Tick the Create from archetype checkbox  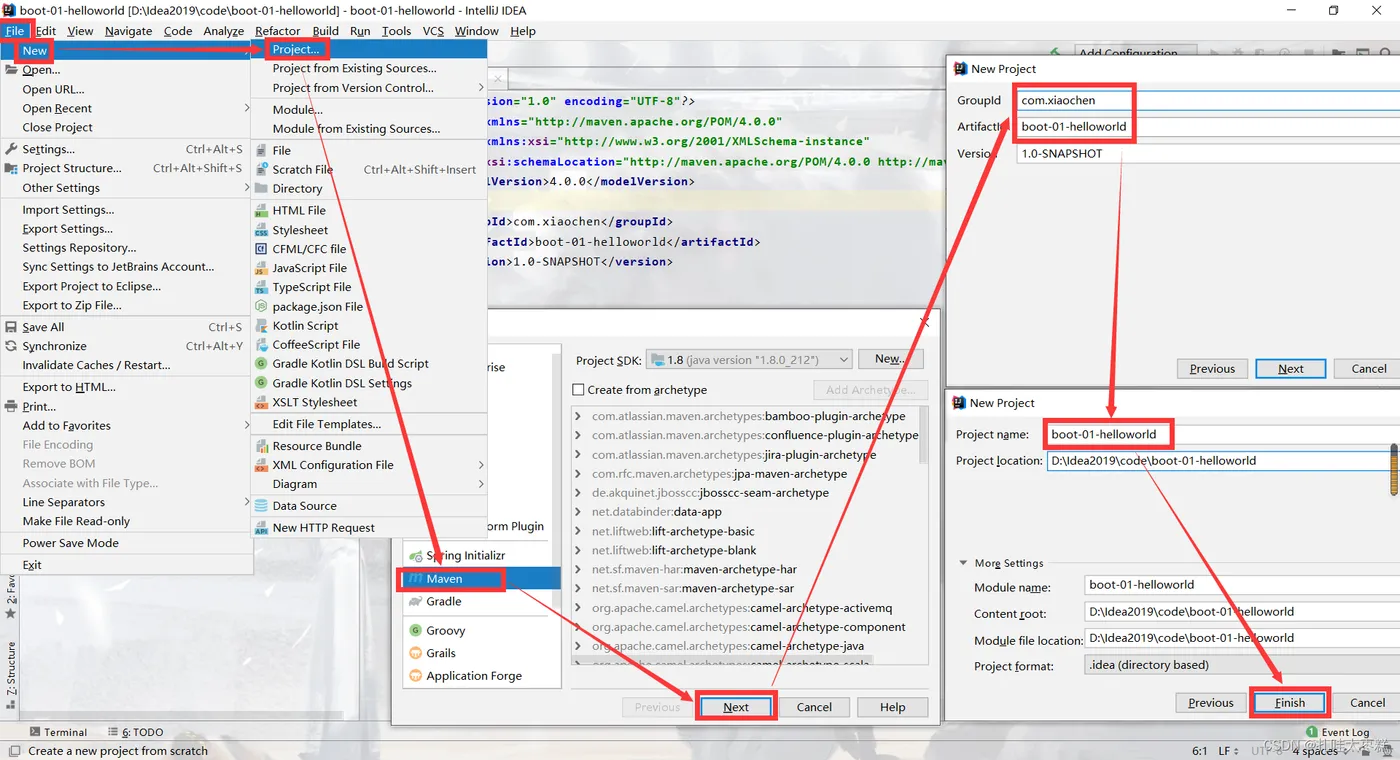(578, 390)
